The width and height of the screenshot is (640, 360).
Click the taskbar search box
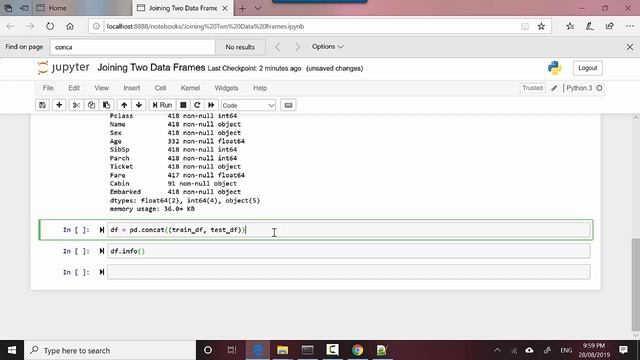point(110,350)
